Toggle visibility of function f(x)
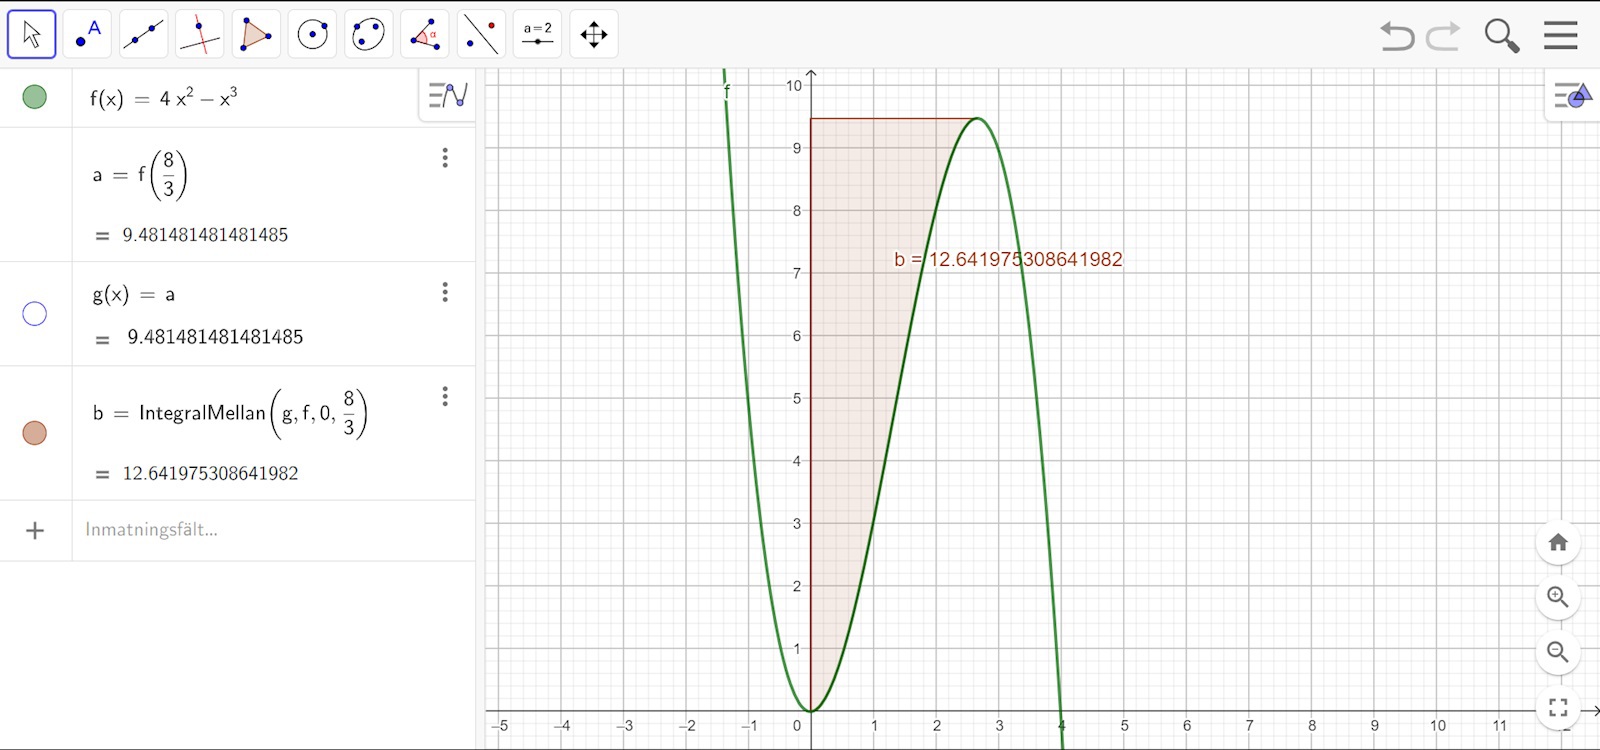The height and width of the screenshot is (750, 1600). tap(35, 97)
